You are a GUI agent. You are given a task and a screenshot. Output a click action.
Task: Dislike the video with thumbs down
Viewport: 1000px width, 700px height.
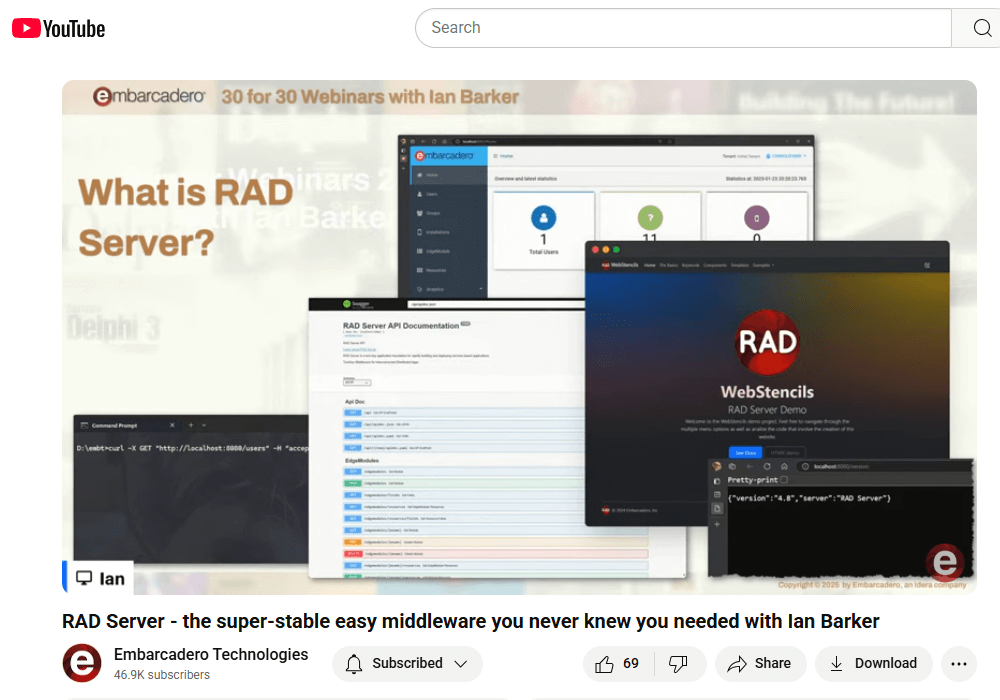coord(678,664)
